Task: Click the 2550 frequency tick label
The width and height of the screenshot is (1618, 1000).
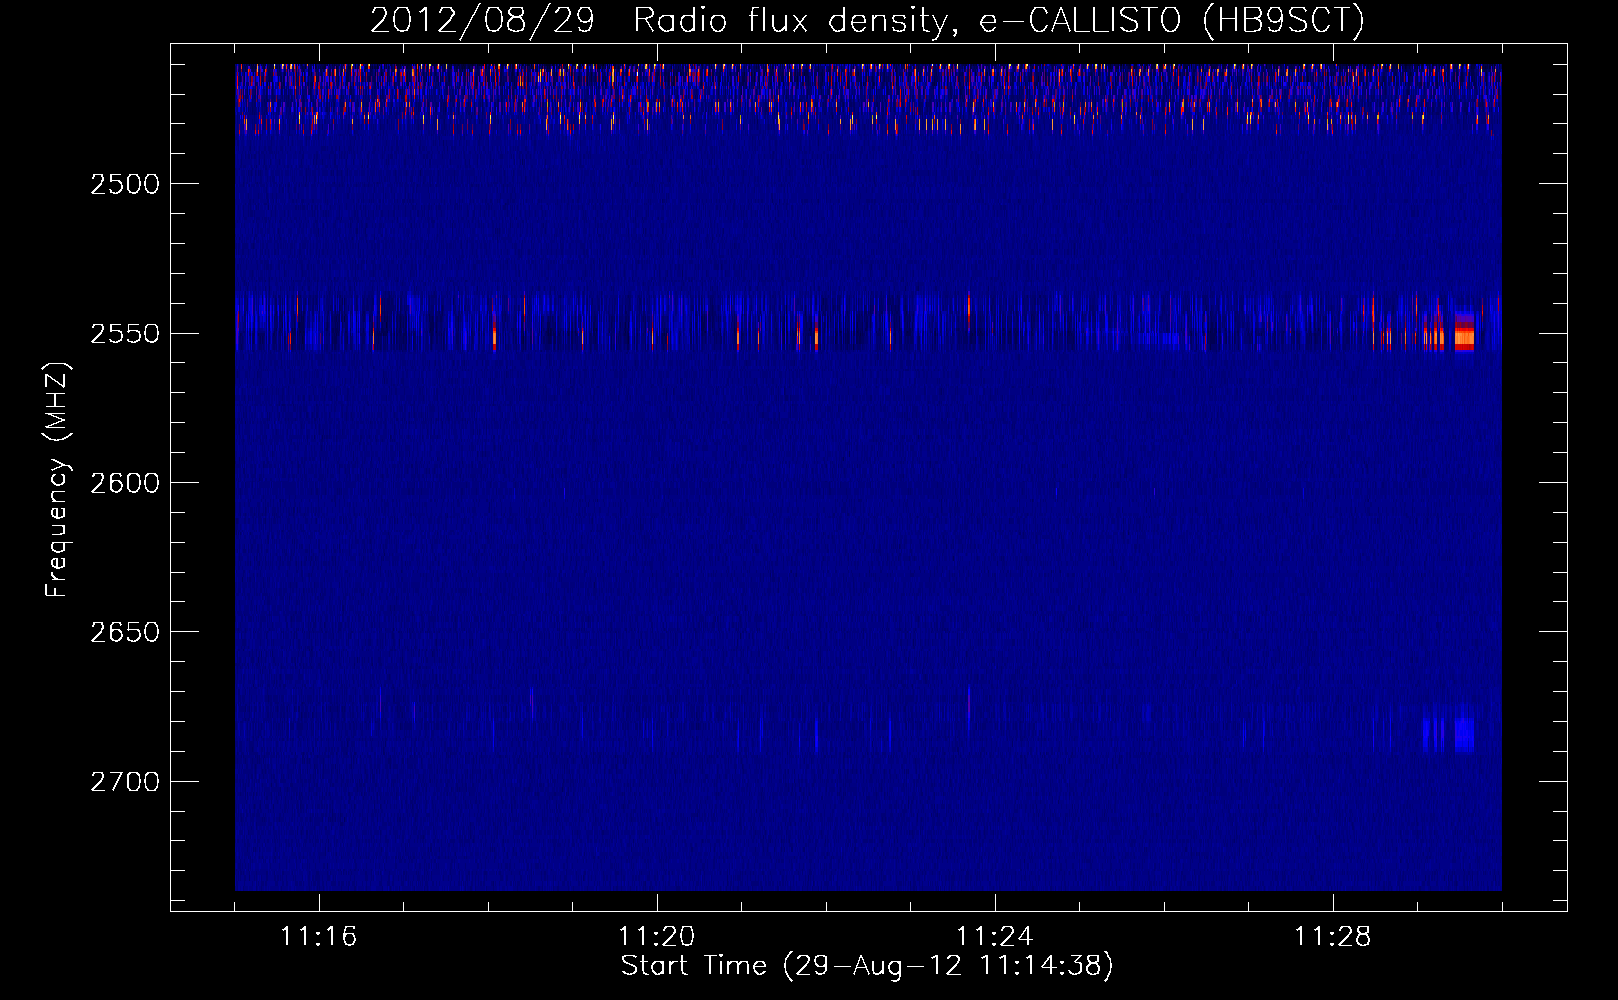Action: tap(125, 333)
